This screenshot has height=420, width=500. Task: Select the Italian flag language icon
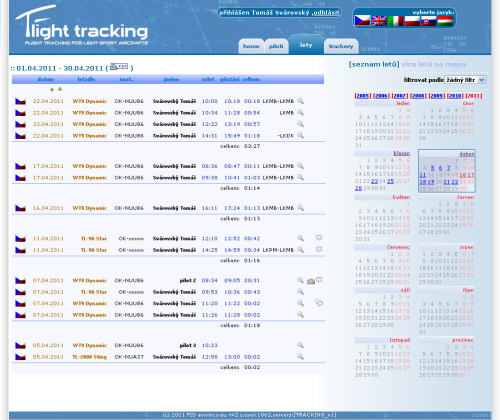coord(395,21)
